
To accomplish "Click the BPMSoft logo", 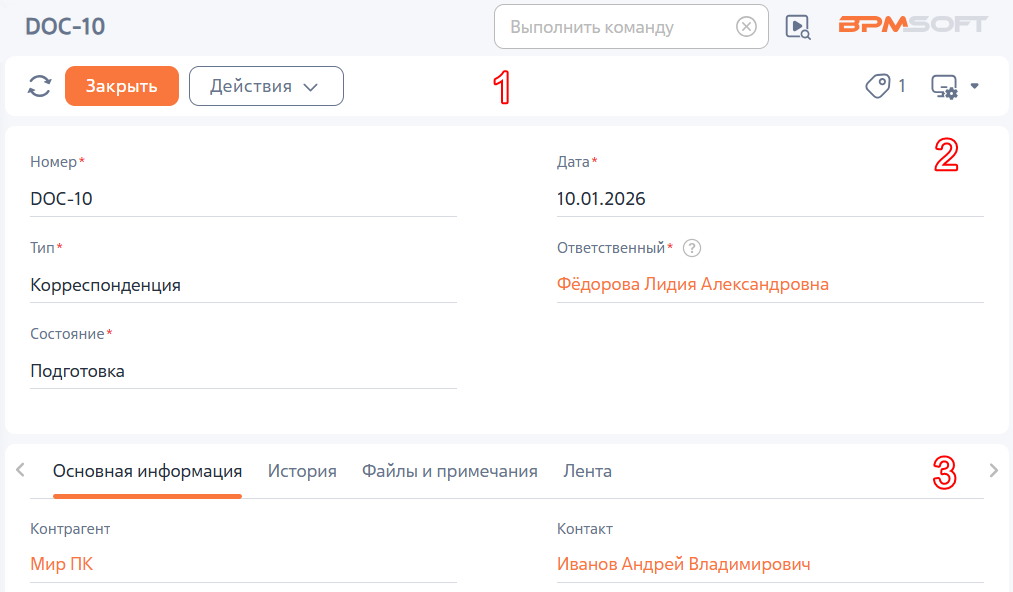I will click(x=913, y=25).
